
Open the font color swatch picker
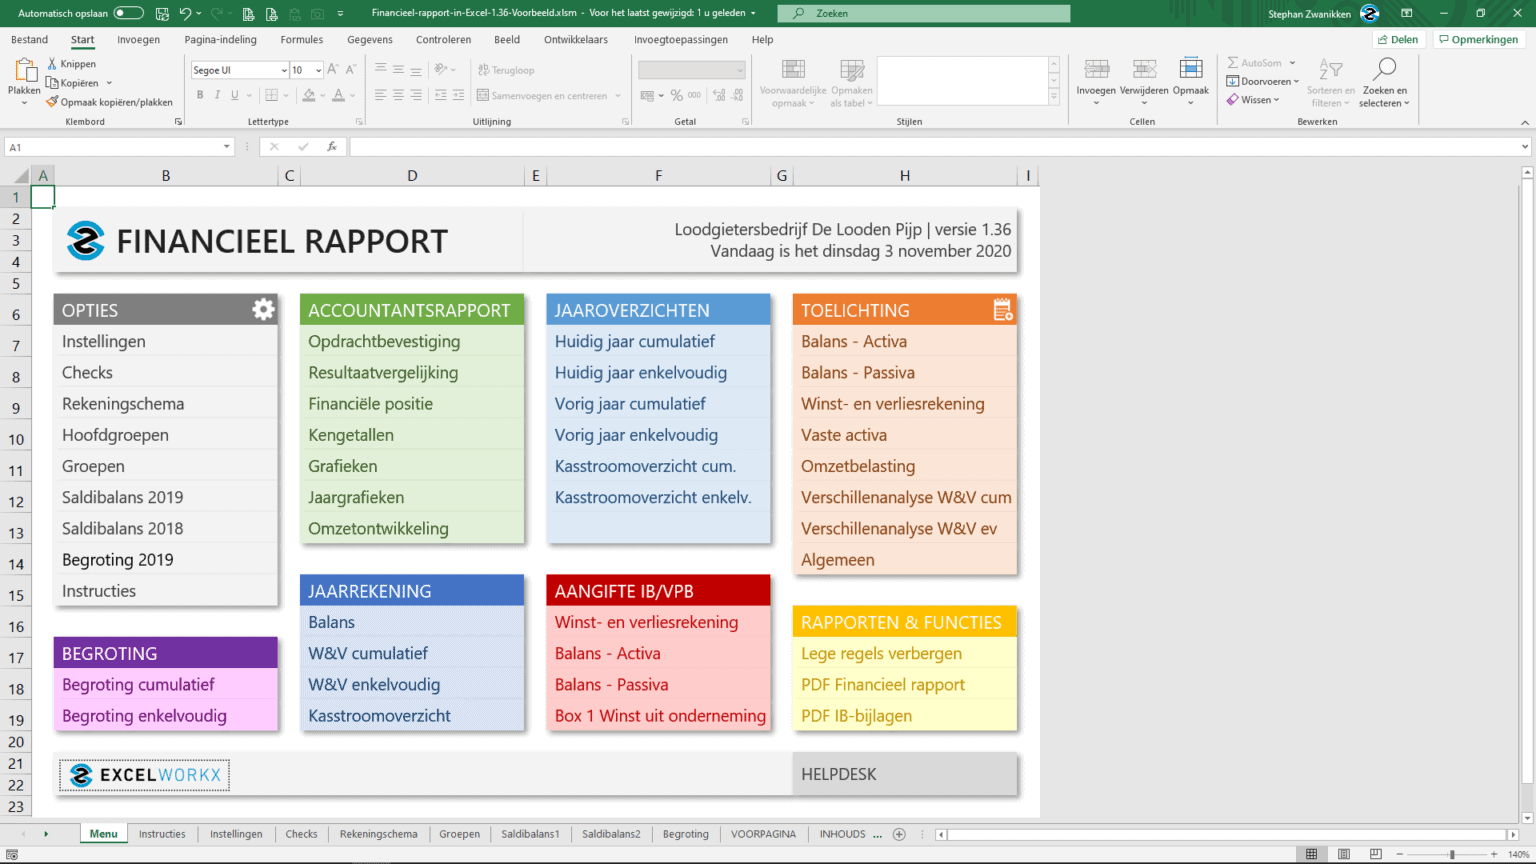click(x=350, y=94)
